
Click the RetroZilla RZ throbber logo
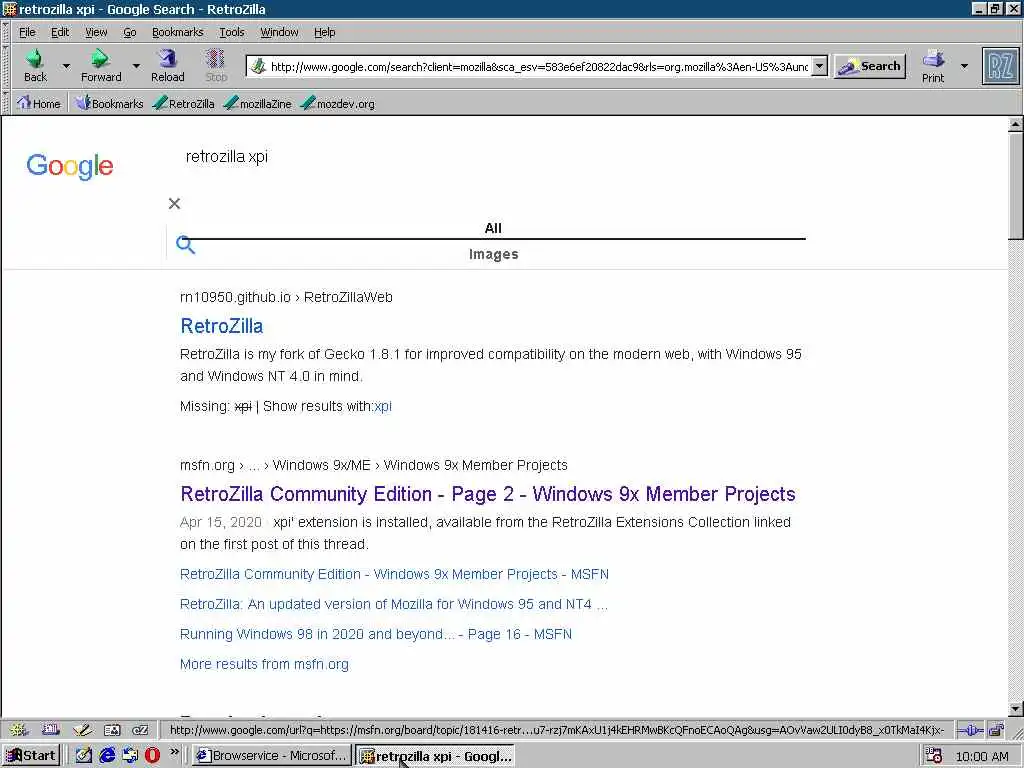pyautogui.click(x=1000, y=66)
